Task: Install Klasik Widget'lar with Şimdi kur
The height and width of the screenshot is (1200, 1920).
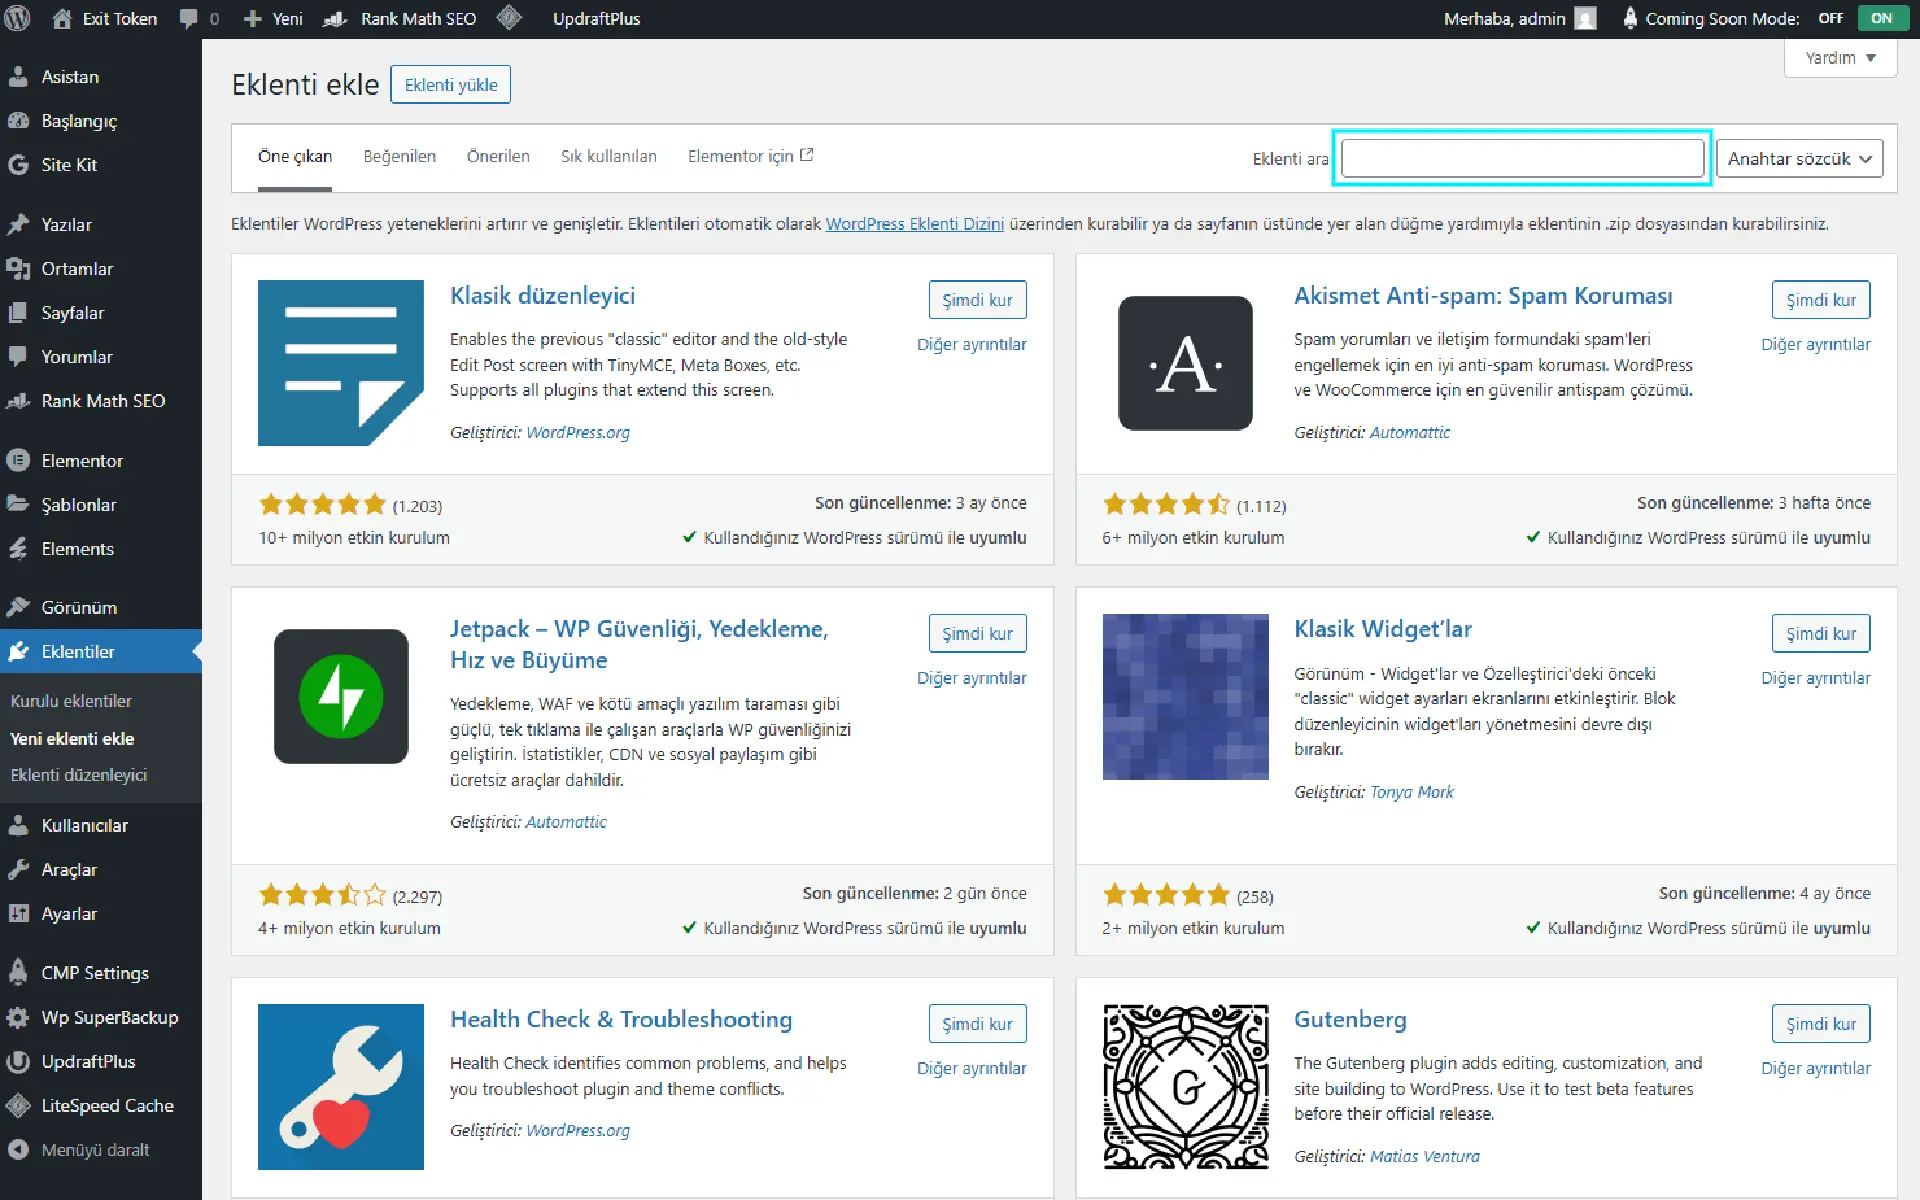Action: pyautogui.click(x=1821, y=634)
